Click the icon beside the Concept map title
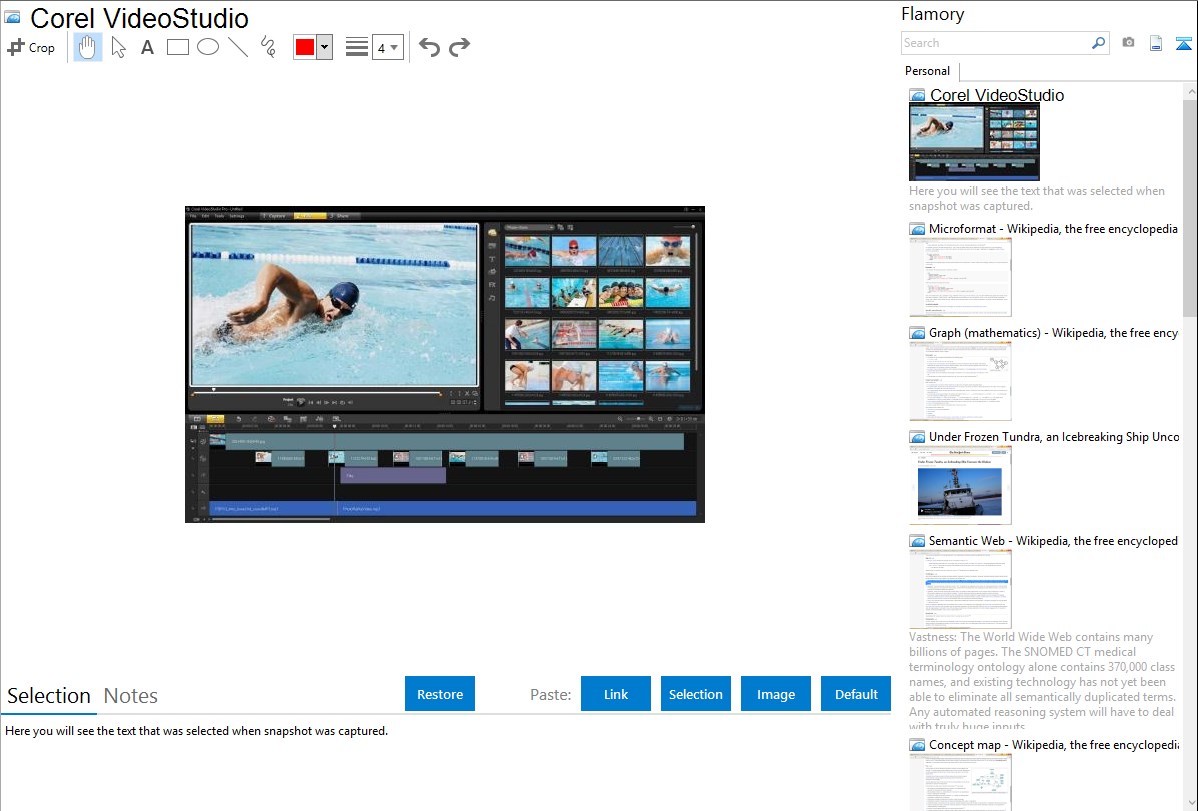 [x=917, y=745]
